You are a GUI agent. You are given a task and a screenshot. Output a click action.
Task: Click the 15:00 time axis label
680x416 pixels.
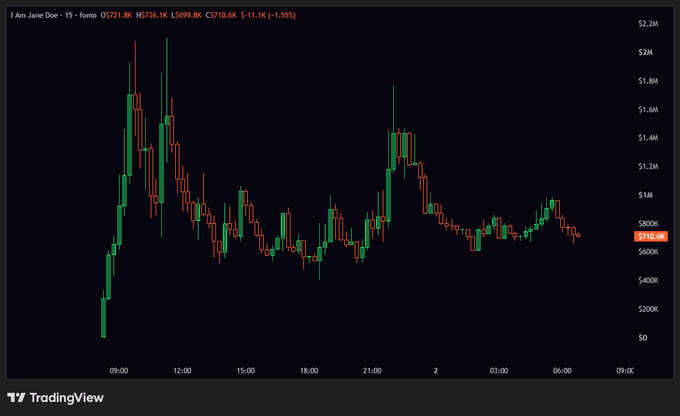coord(245,370)
